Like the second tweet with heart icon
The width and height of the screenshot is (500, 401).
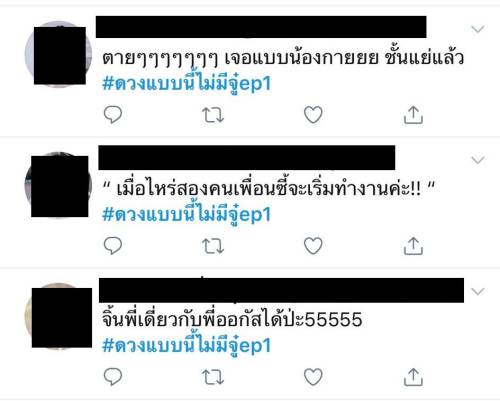pyautogui.click(x=313, y=246)
